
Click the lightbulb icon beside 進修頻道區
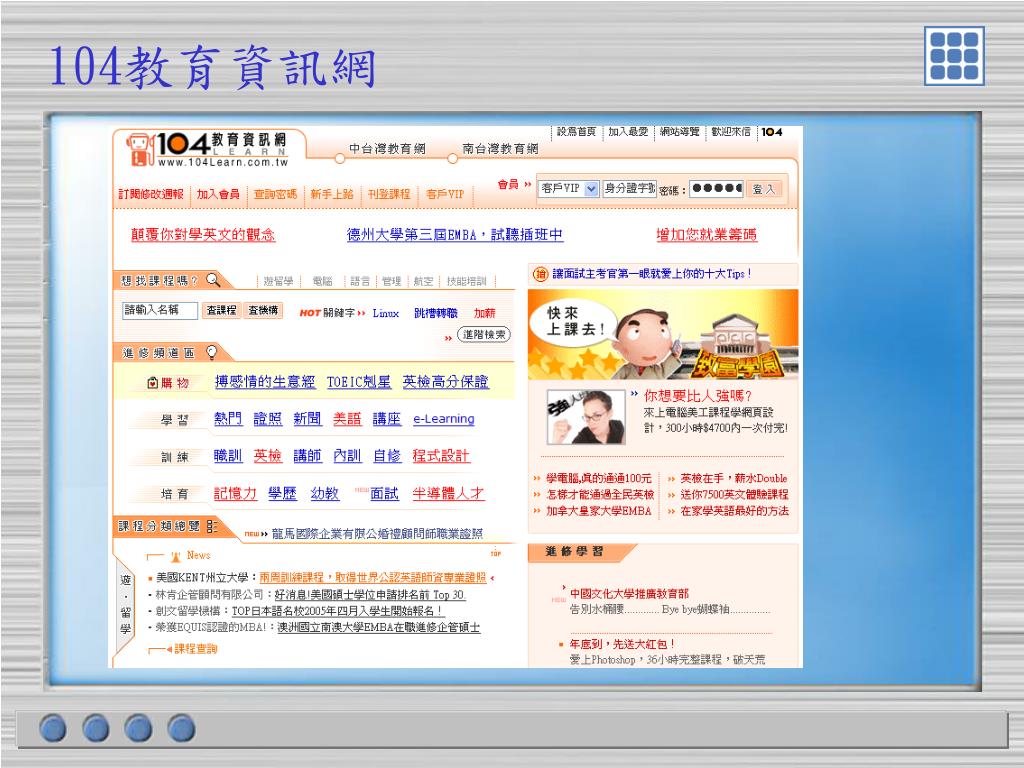pyautogui.click(x=211, y=353)
